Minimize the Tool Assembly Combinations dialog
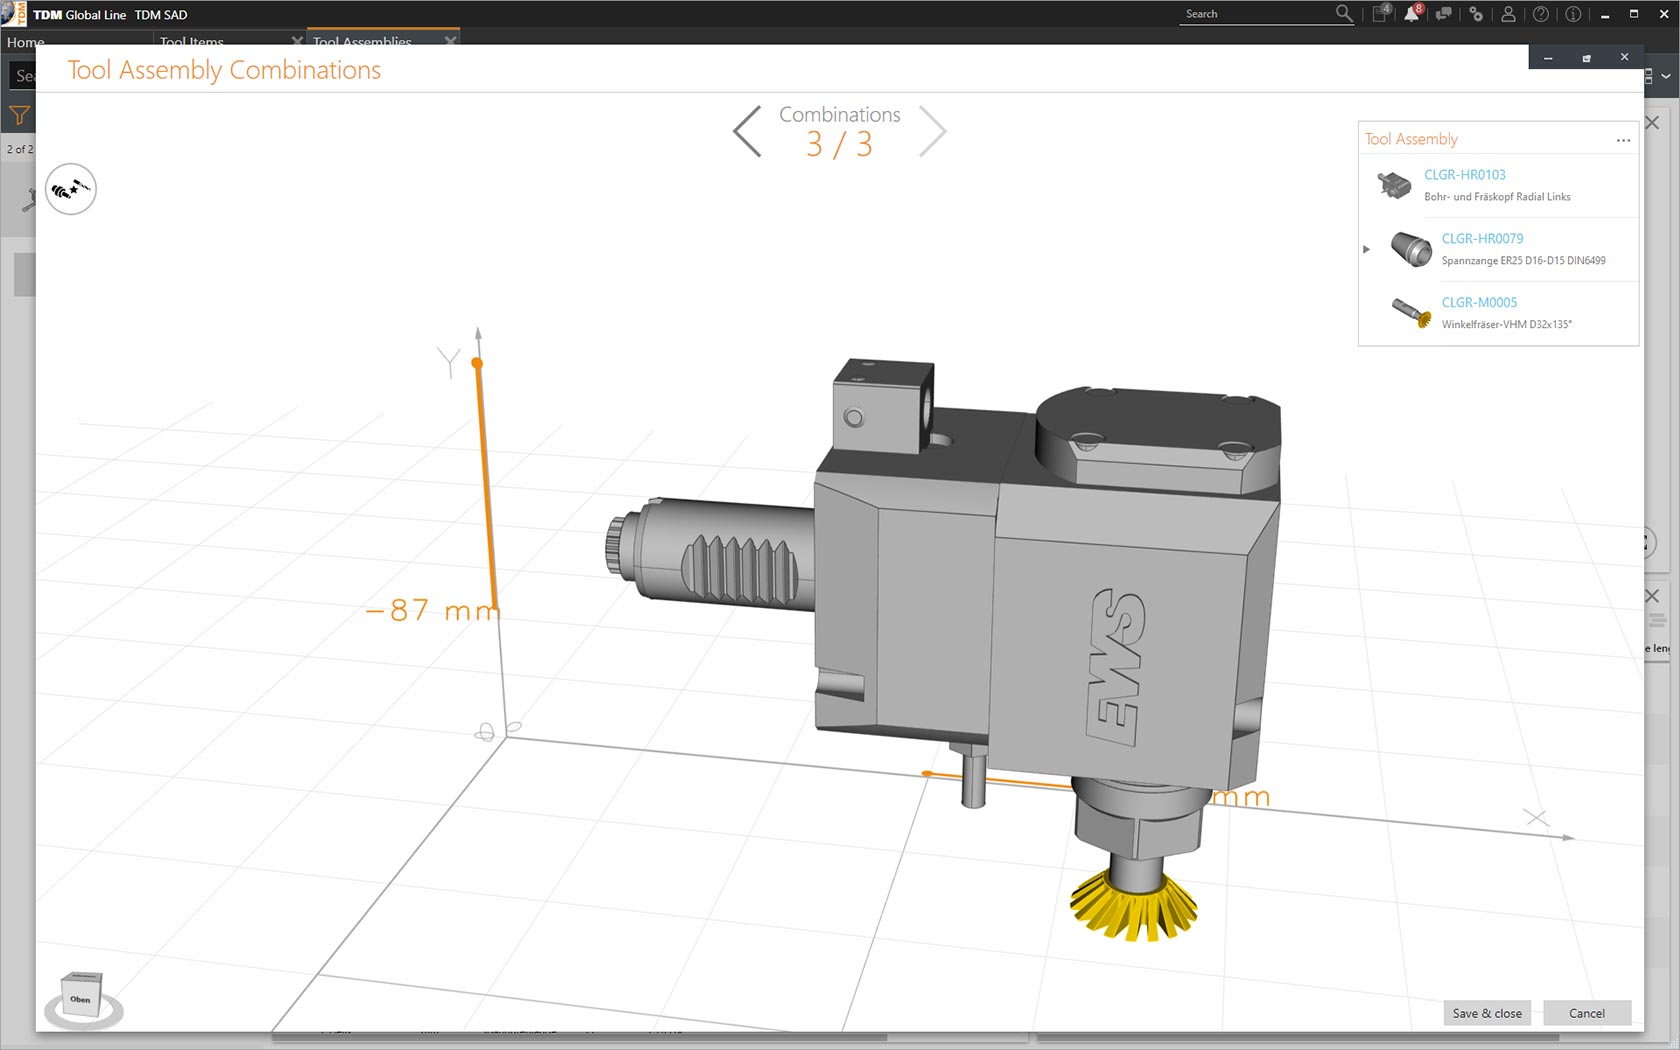 [x=1548, y=58]
